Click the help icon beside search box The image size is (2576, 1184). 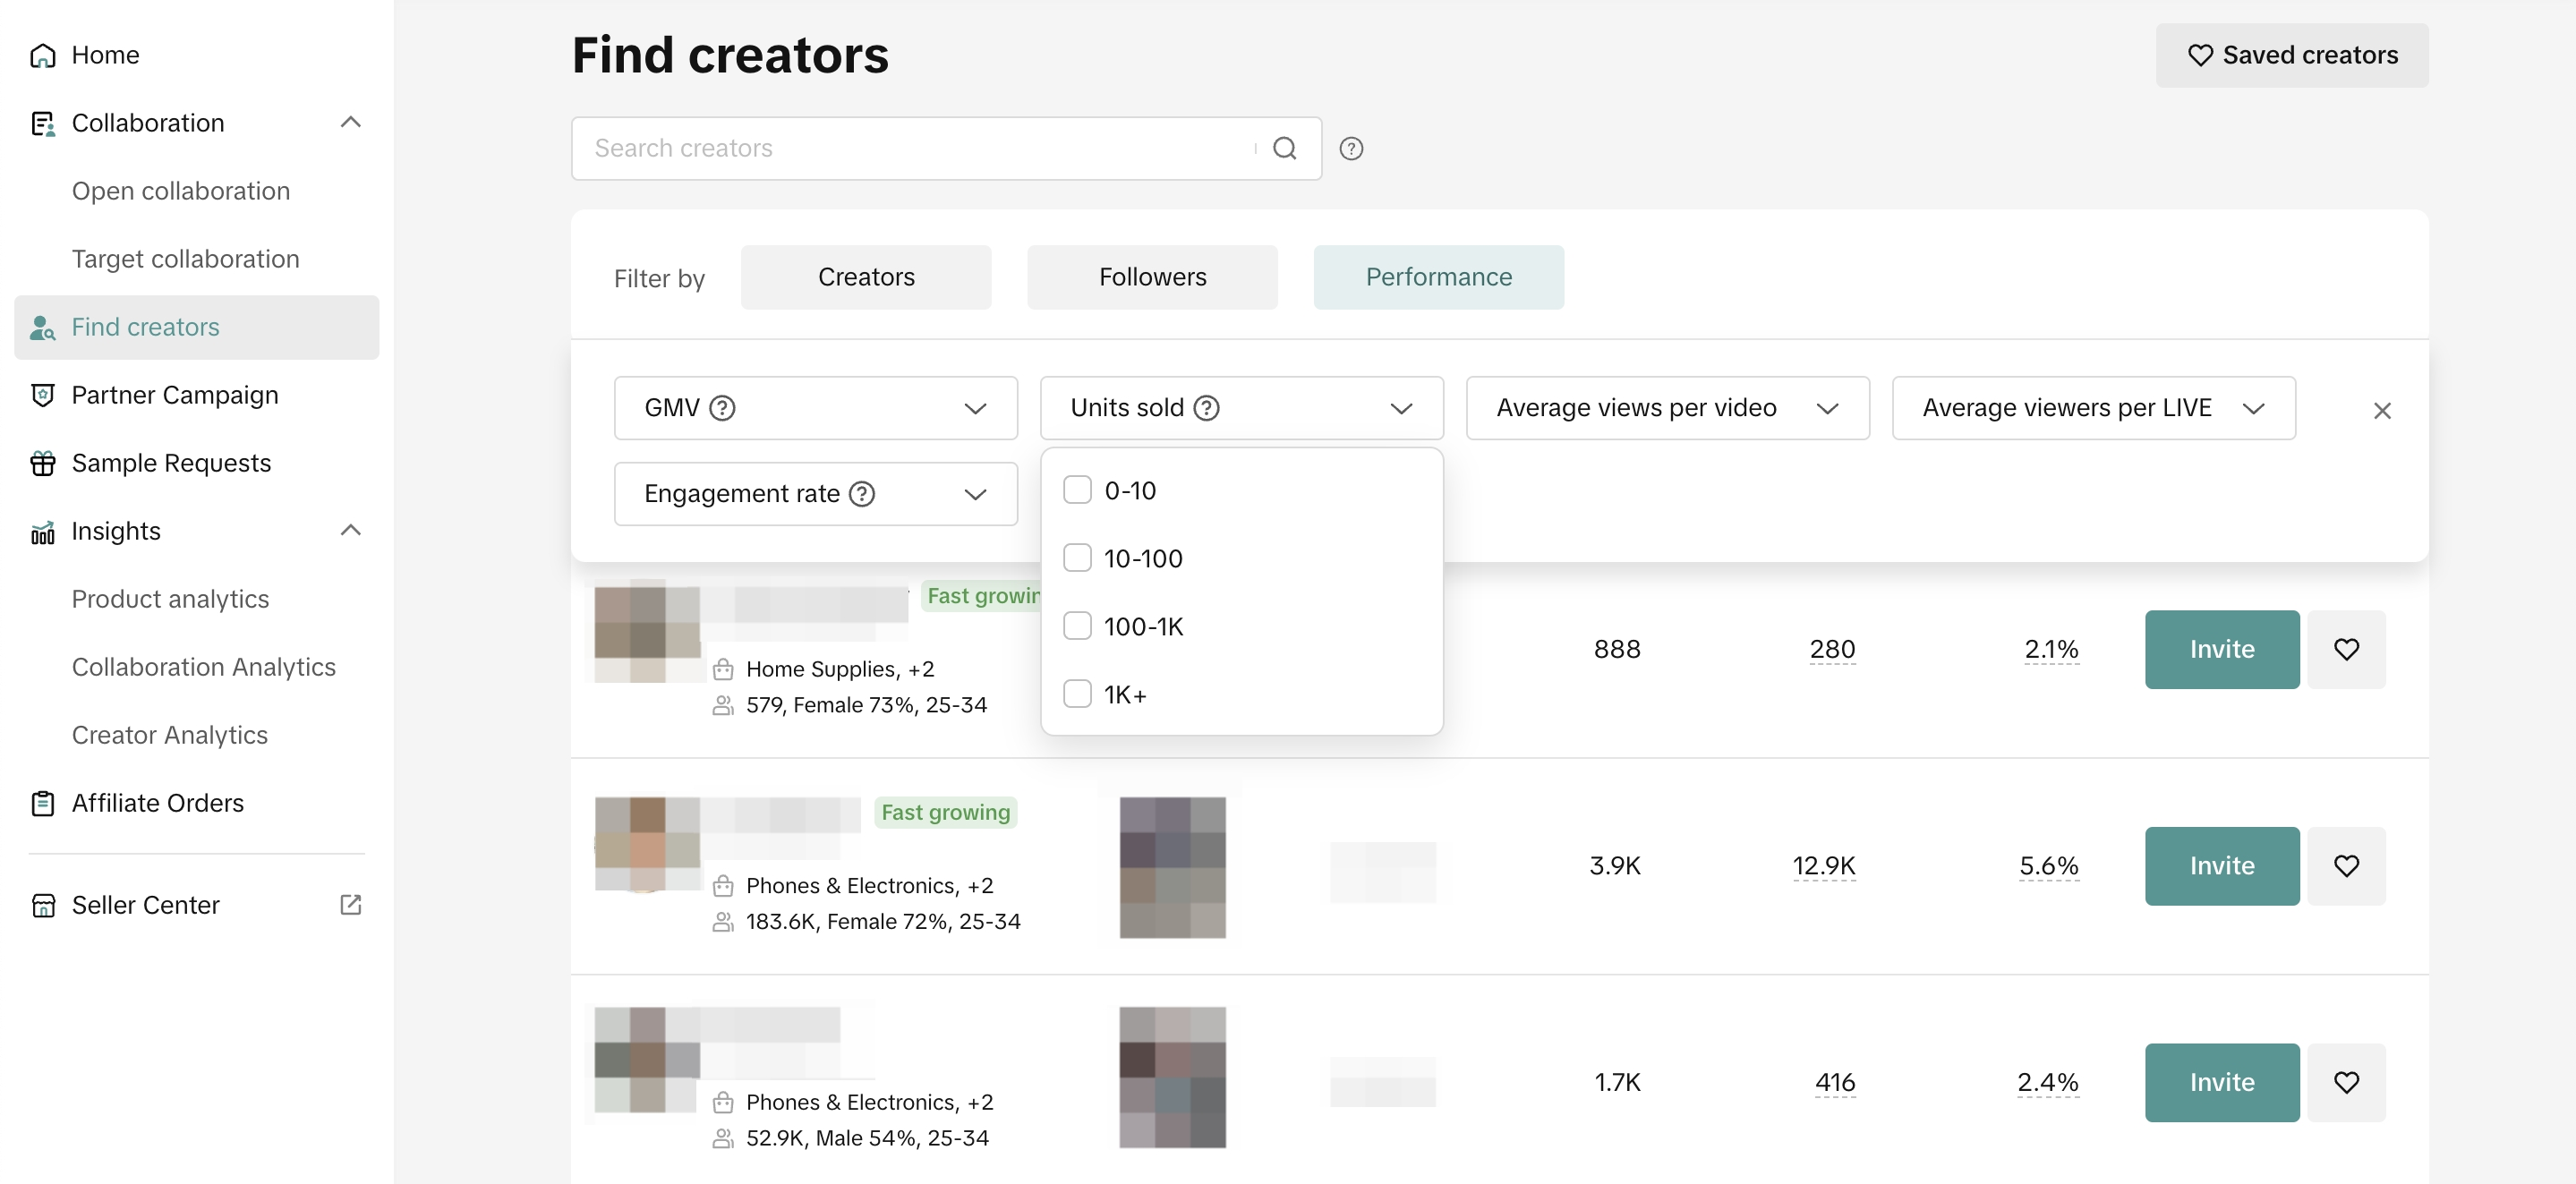(x=1351, y=148)
